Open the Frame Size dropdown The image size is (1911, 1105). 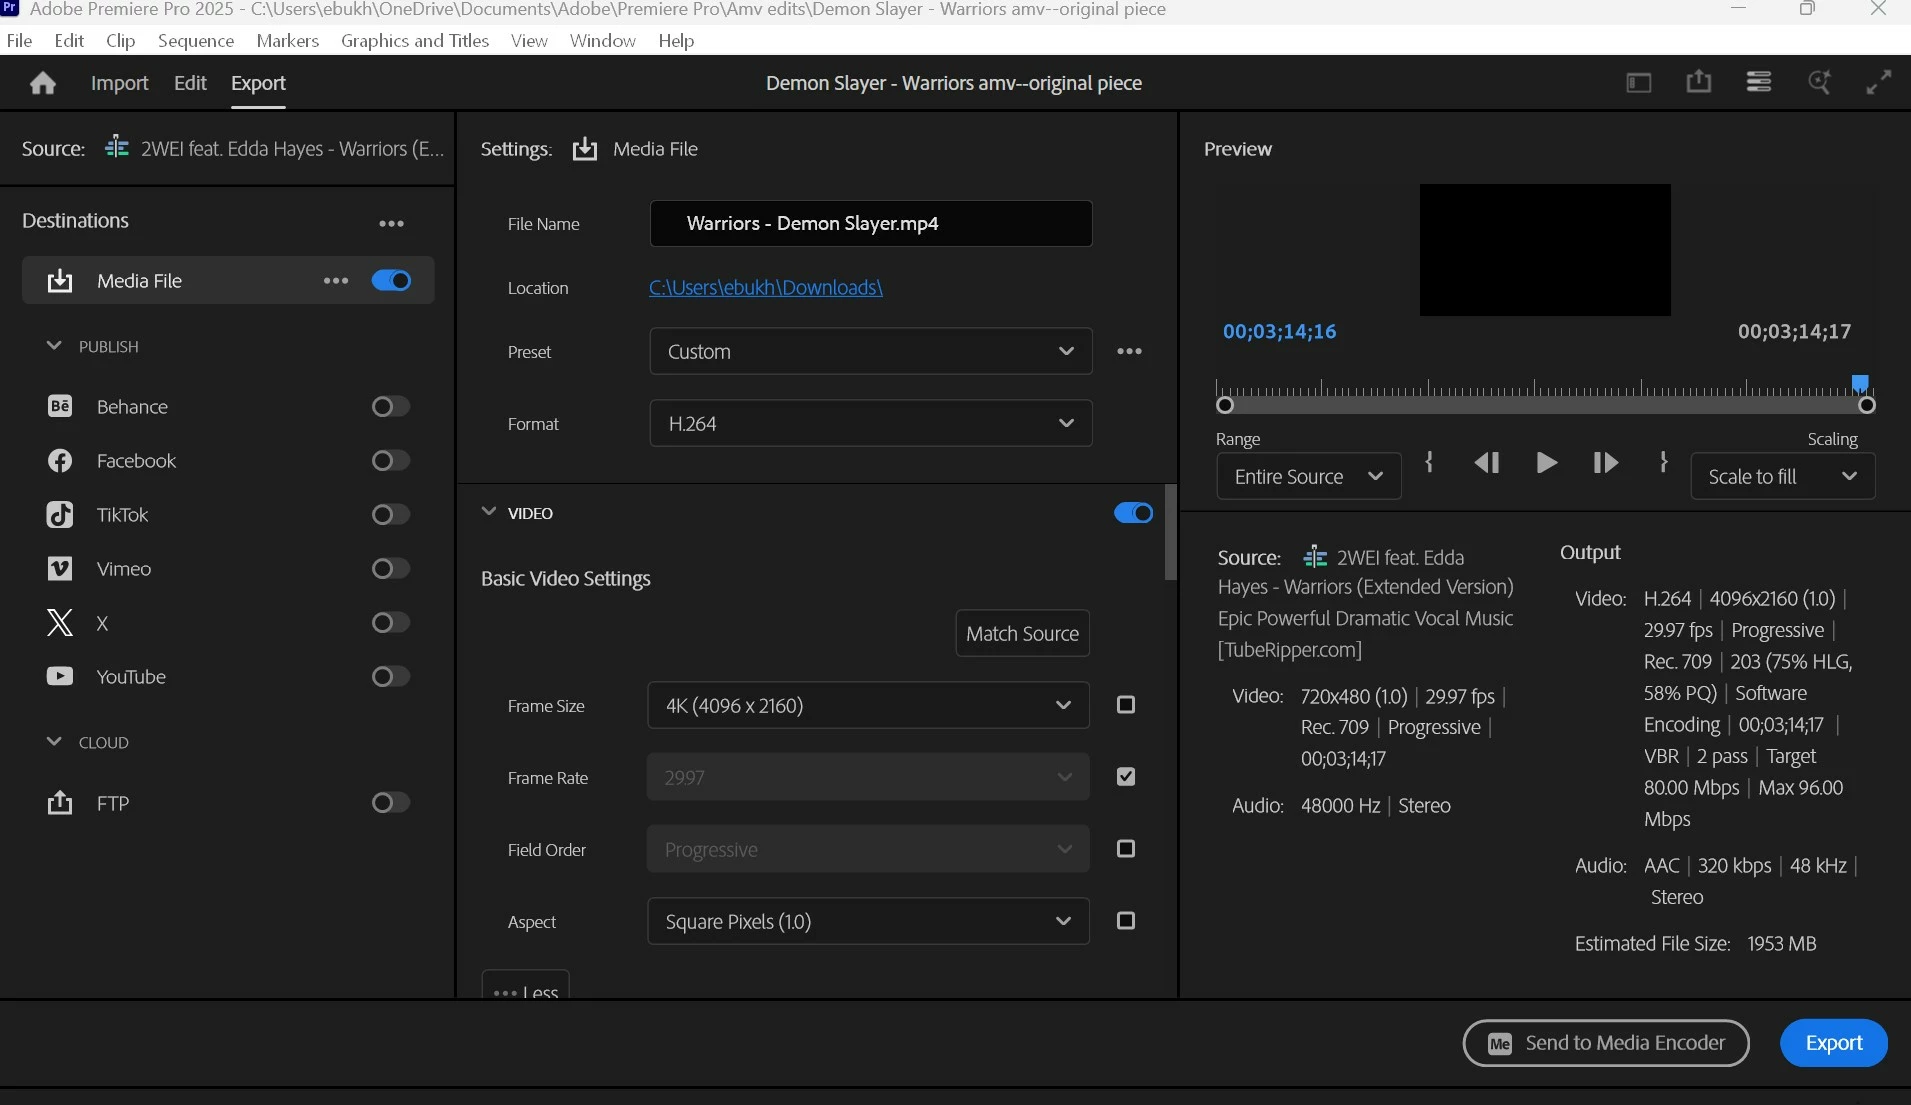click(x=869, y=706)
